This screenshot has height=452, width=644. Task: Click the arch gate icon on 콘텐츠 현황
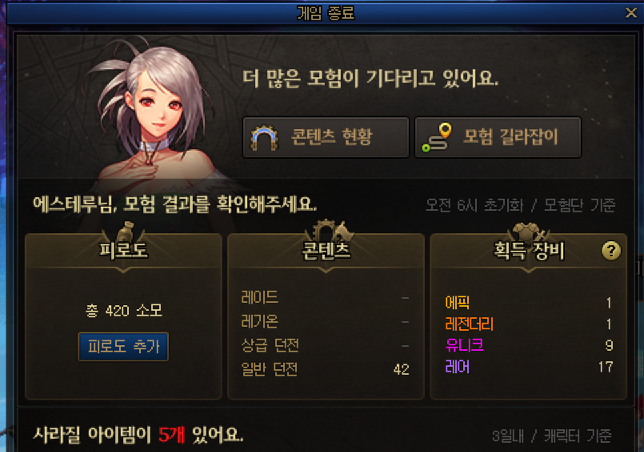(264, 138)
